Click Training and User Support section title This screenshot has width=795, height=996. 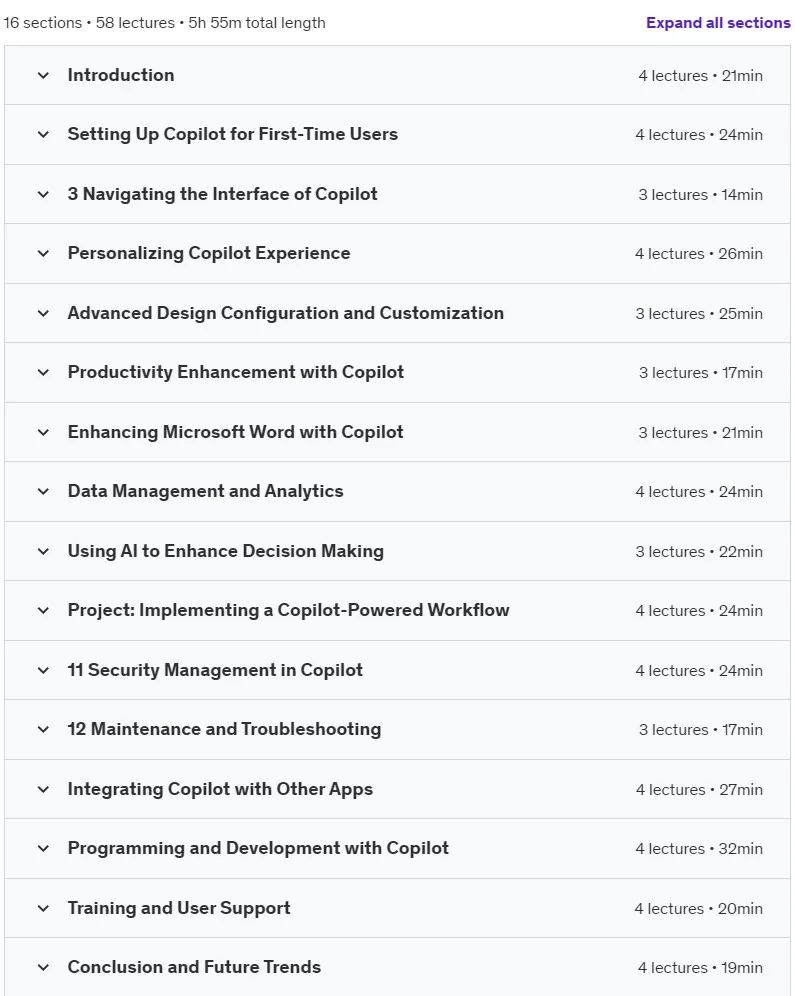coord(179,908)
